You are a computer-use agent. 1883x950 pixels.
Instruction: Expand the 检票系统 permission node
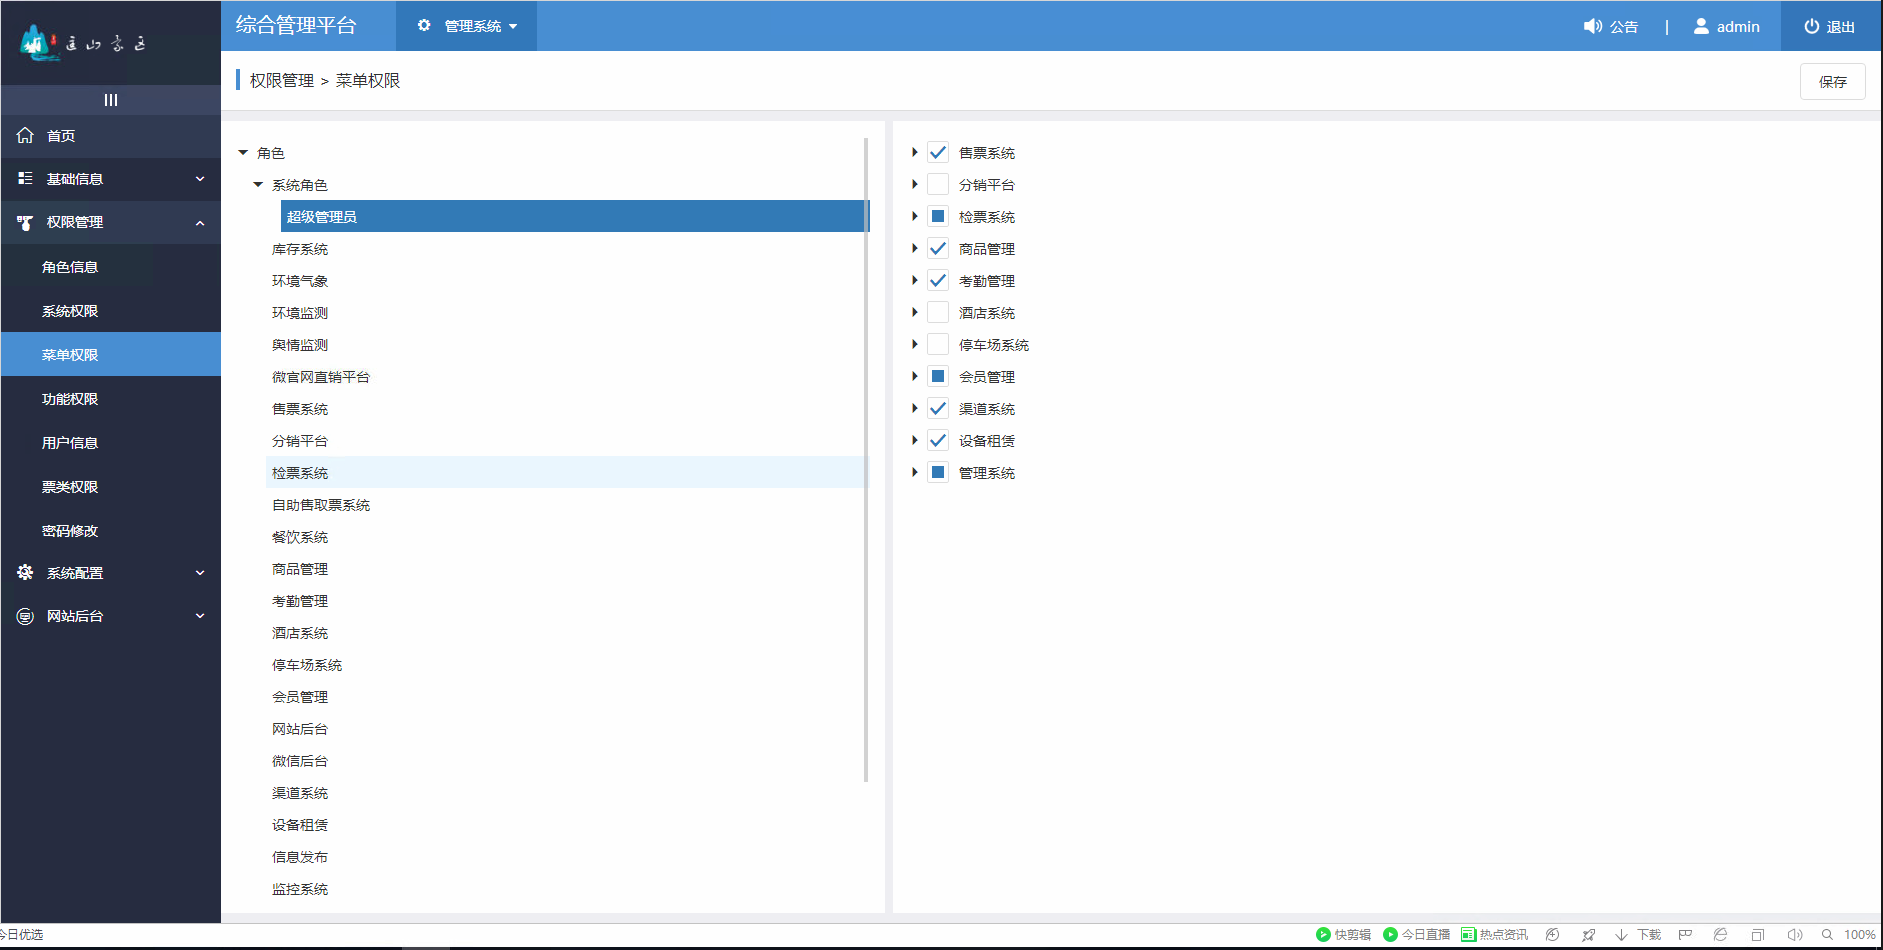[x=914, y=217]
